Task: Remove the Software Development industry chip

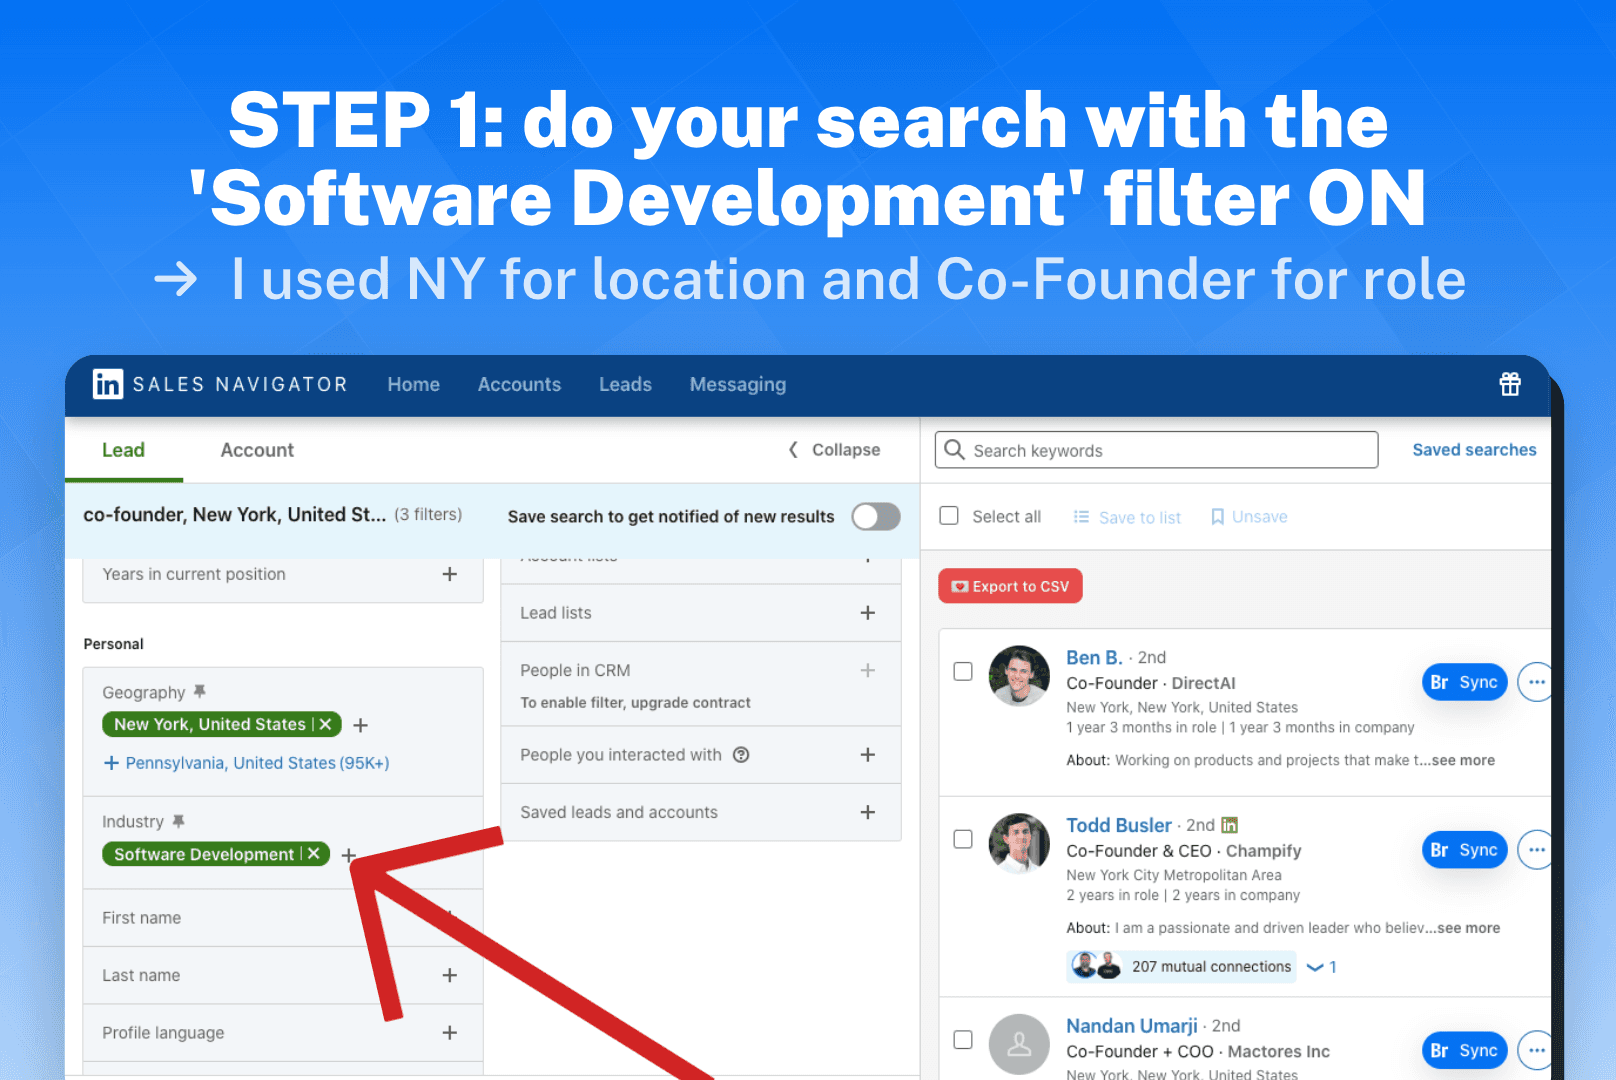Action: pyautogui.click(x=313, y=854)
